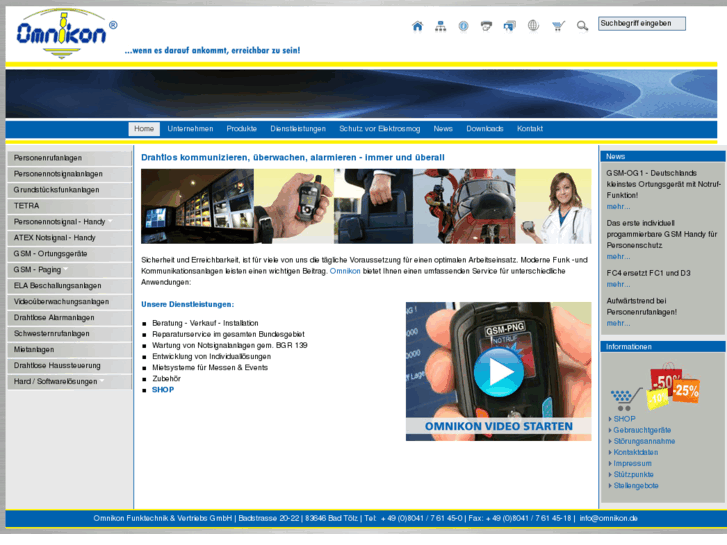Click the magnifying glass search icon
The width and height of the screenshot is (727, 545).
pyautogui.click(x=582, y=26)
